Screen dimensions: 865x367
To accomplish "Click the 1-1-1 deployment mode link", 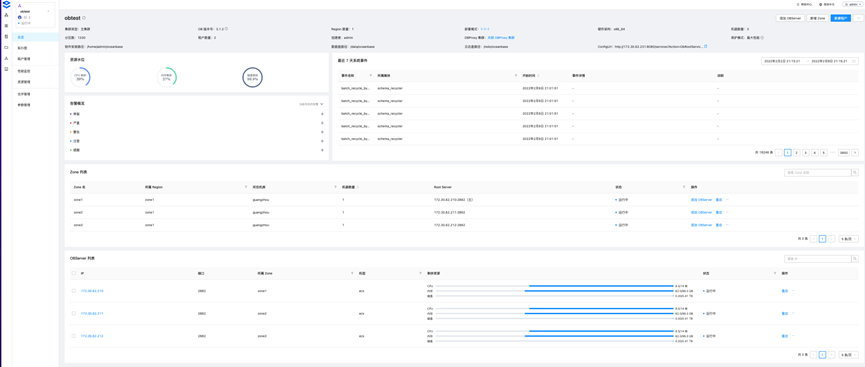I will [x=484, y=28].
